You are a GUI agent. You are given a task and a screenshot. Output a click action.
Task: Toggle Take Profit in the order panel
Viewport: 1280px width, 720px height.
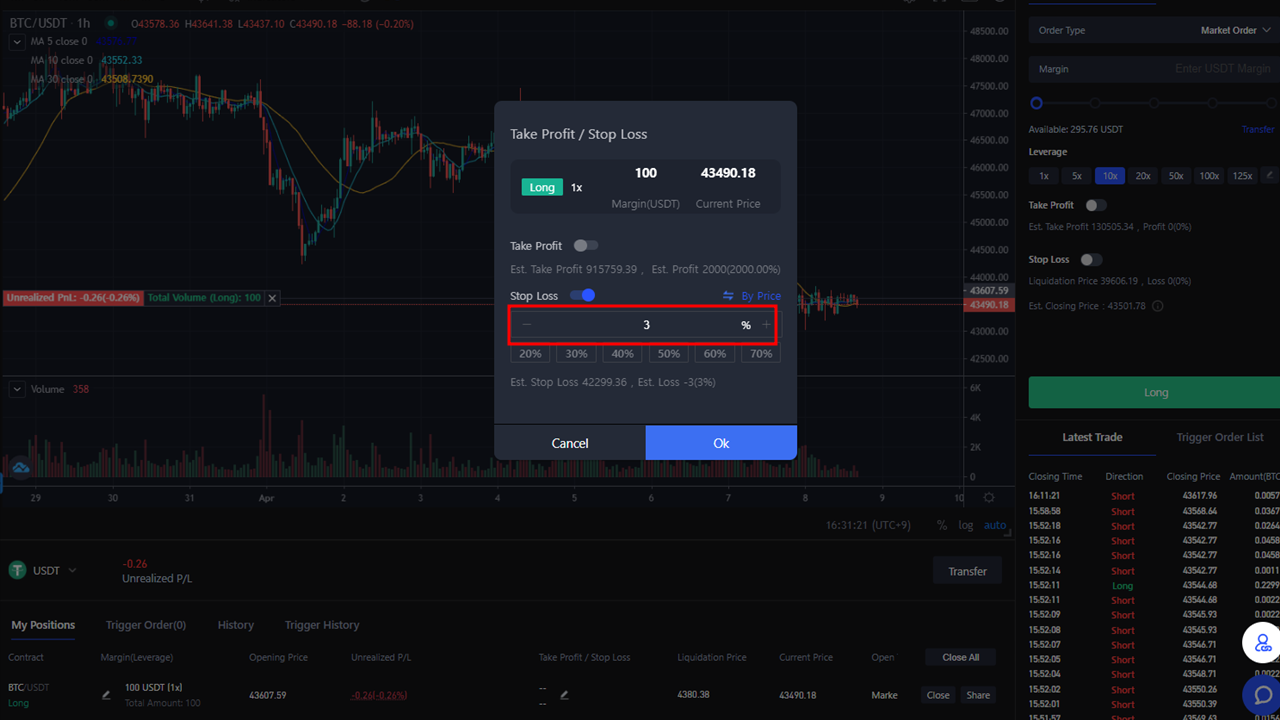tap(1096, 205)
